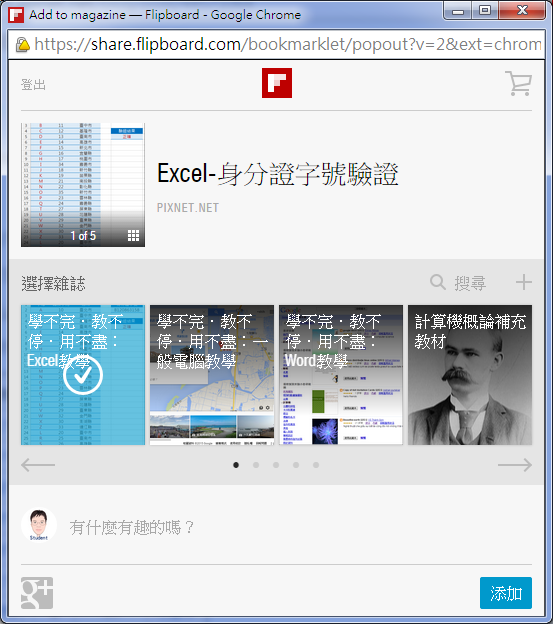The image size is (553, 624).
Task: Open the image grid picker icon
Action: pos(133,236)
